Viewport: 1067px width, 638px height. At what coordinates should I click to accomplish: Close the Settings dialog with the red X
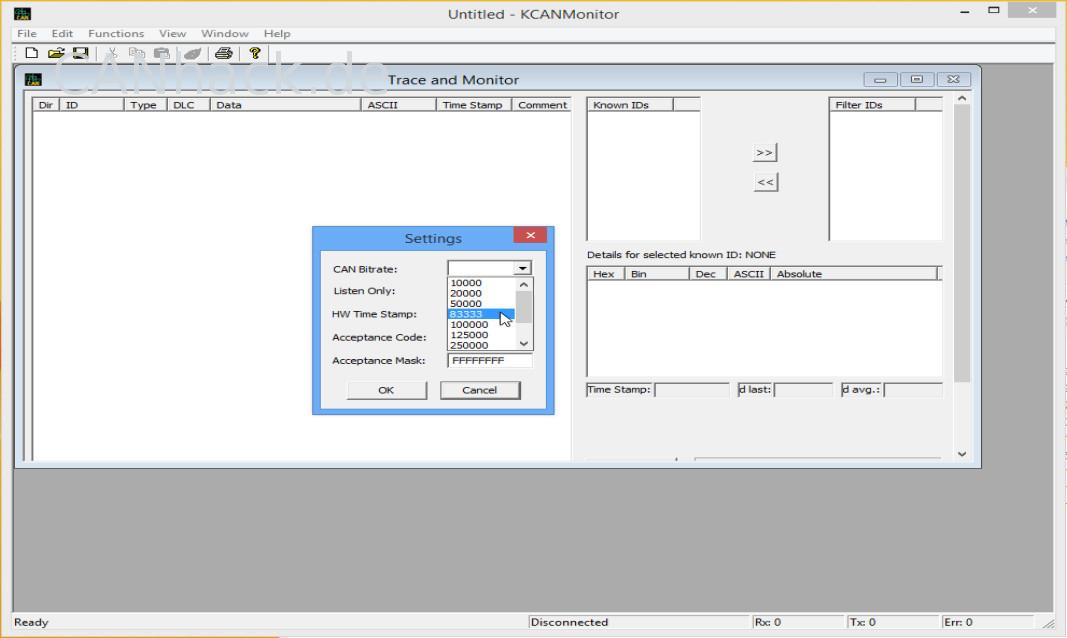pyautogui.click(x=530, y=235)
